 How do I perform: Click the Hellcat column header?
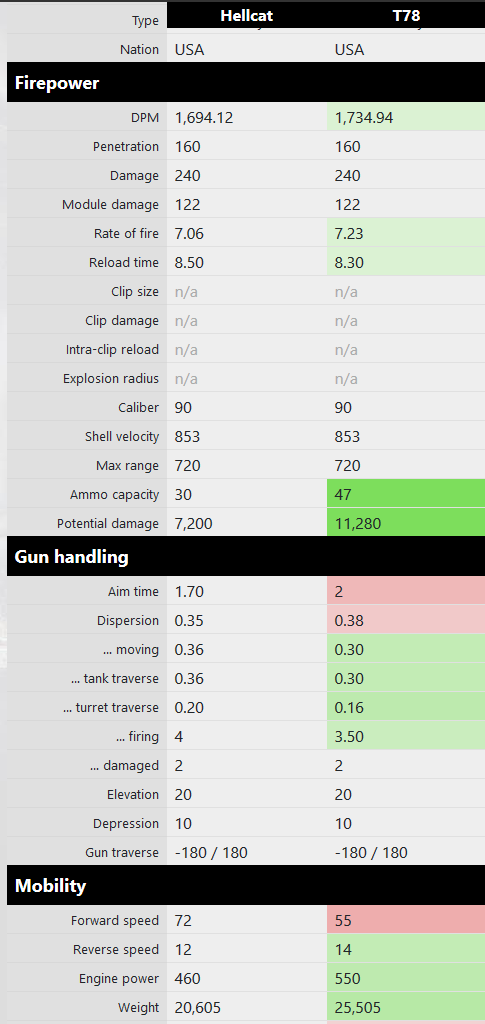247,16
